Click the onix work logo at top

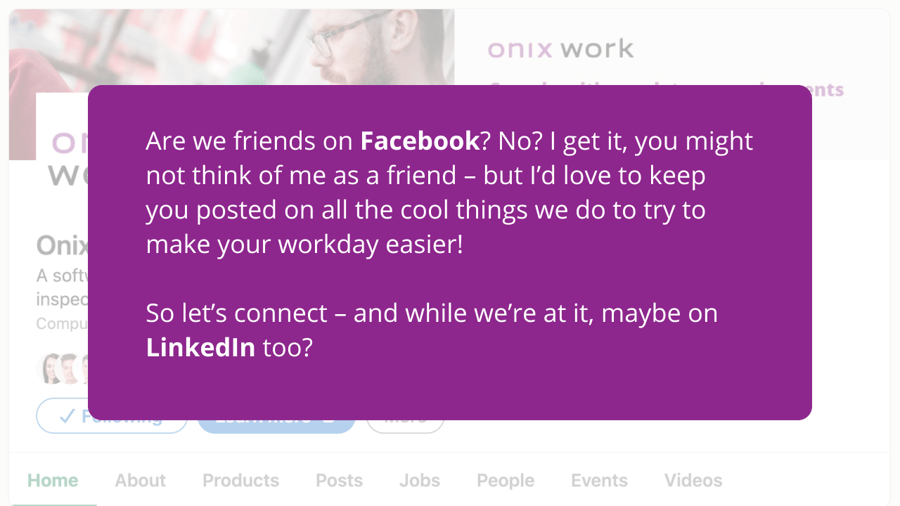click(560, 49)
